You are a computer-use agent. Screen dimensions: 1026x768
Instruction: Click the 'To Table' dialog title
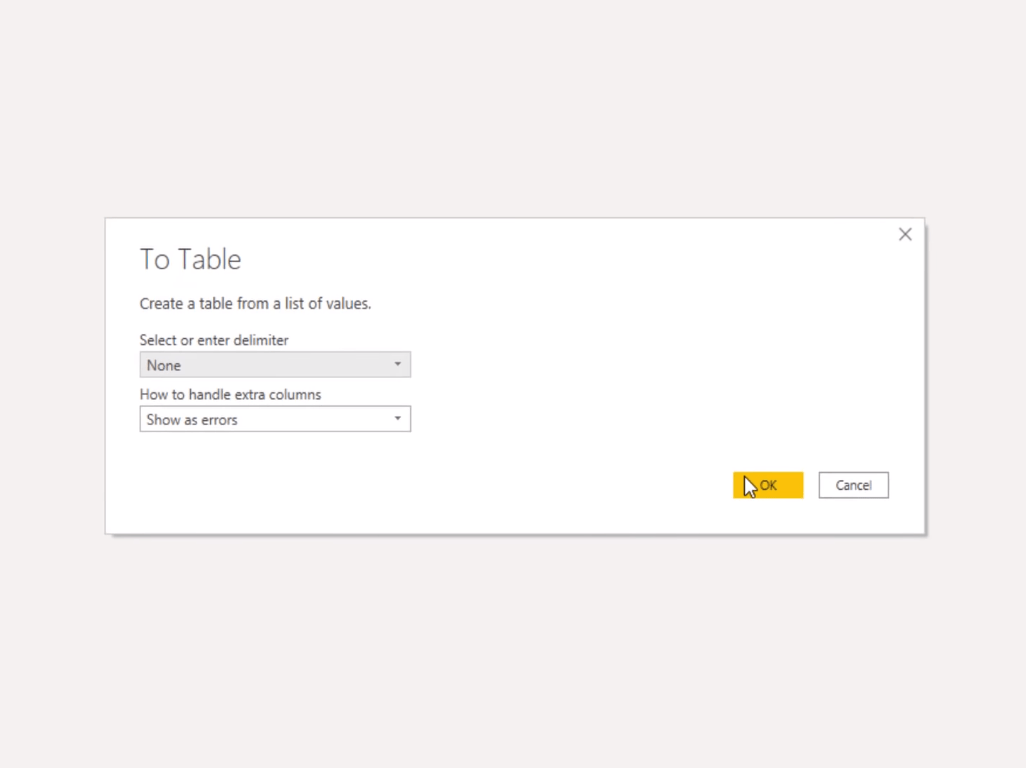(x=190, y=259)
